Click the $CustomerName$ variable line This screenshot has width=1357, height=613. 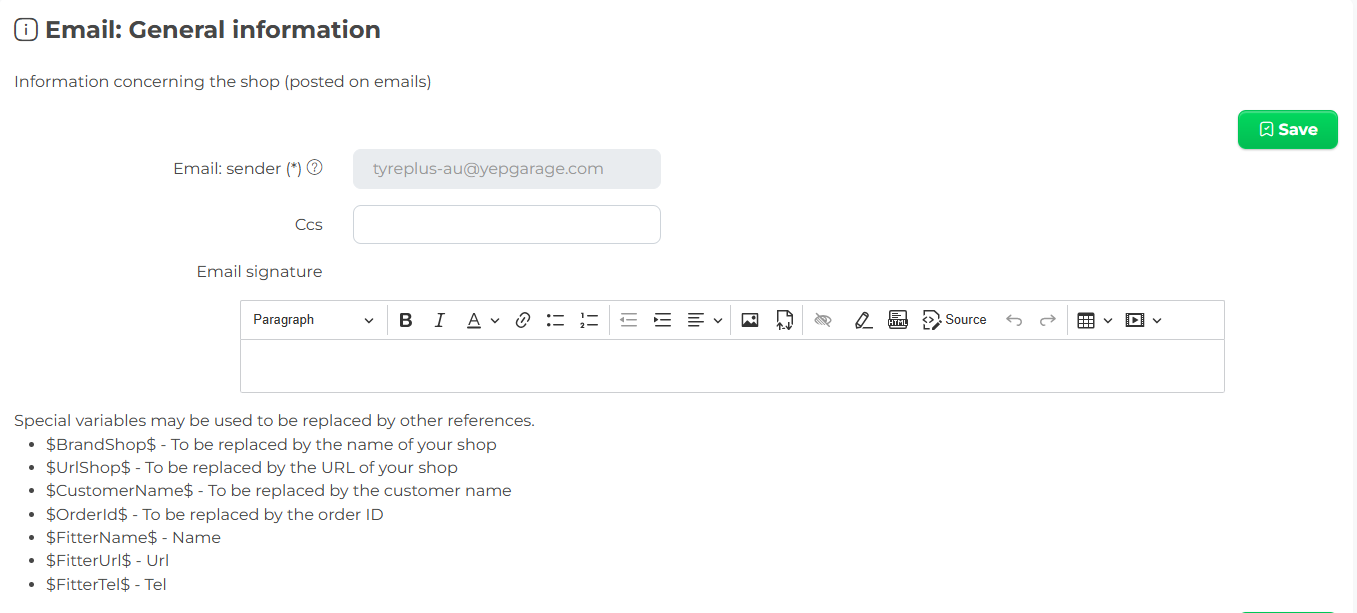(279, 491)
